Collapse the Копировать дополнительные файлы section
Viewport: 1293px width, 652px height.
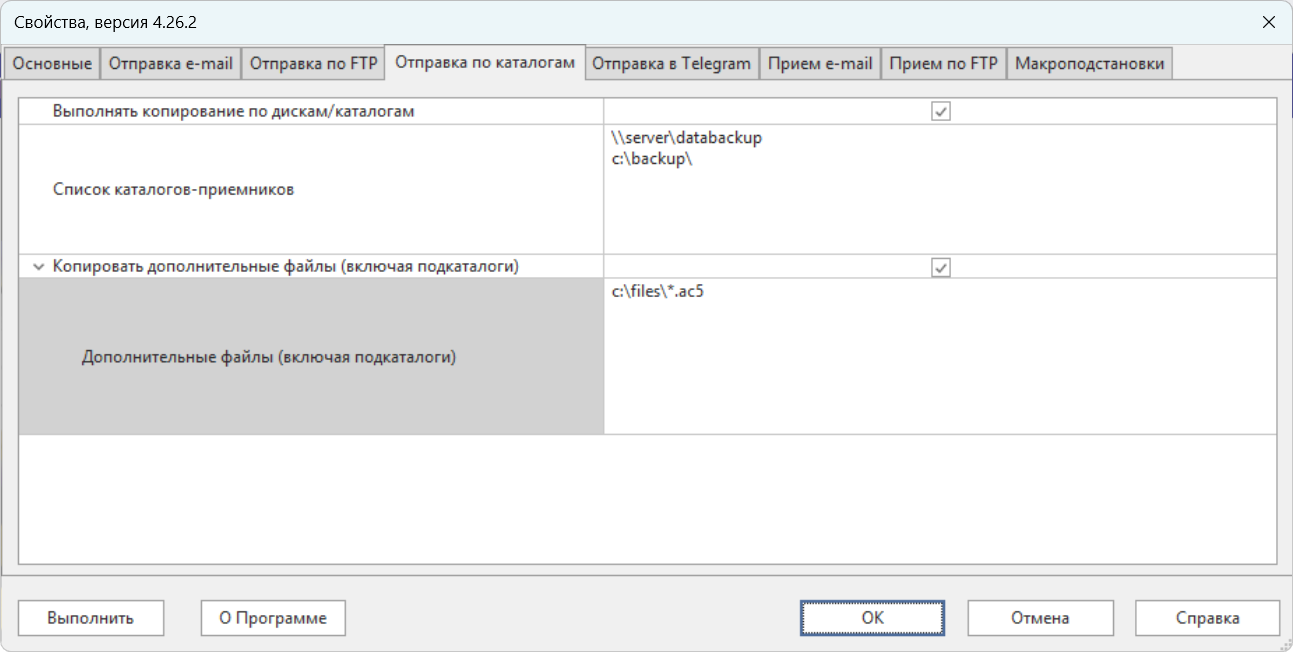38,267
